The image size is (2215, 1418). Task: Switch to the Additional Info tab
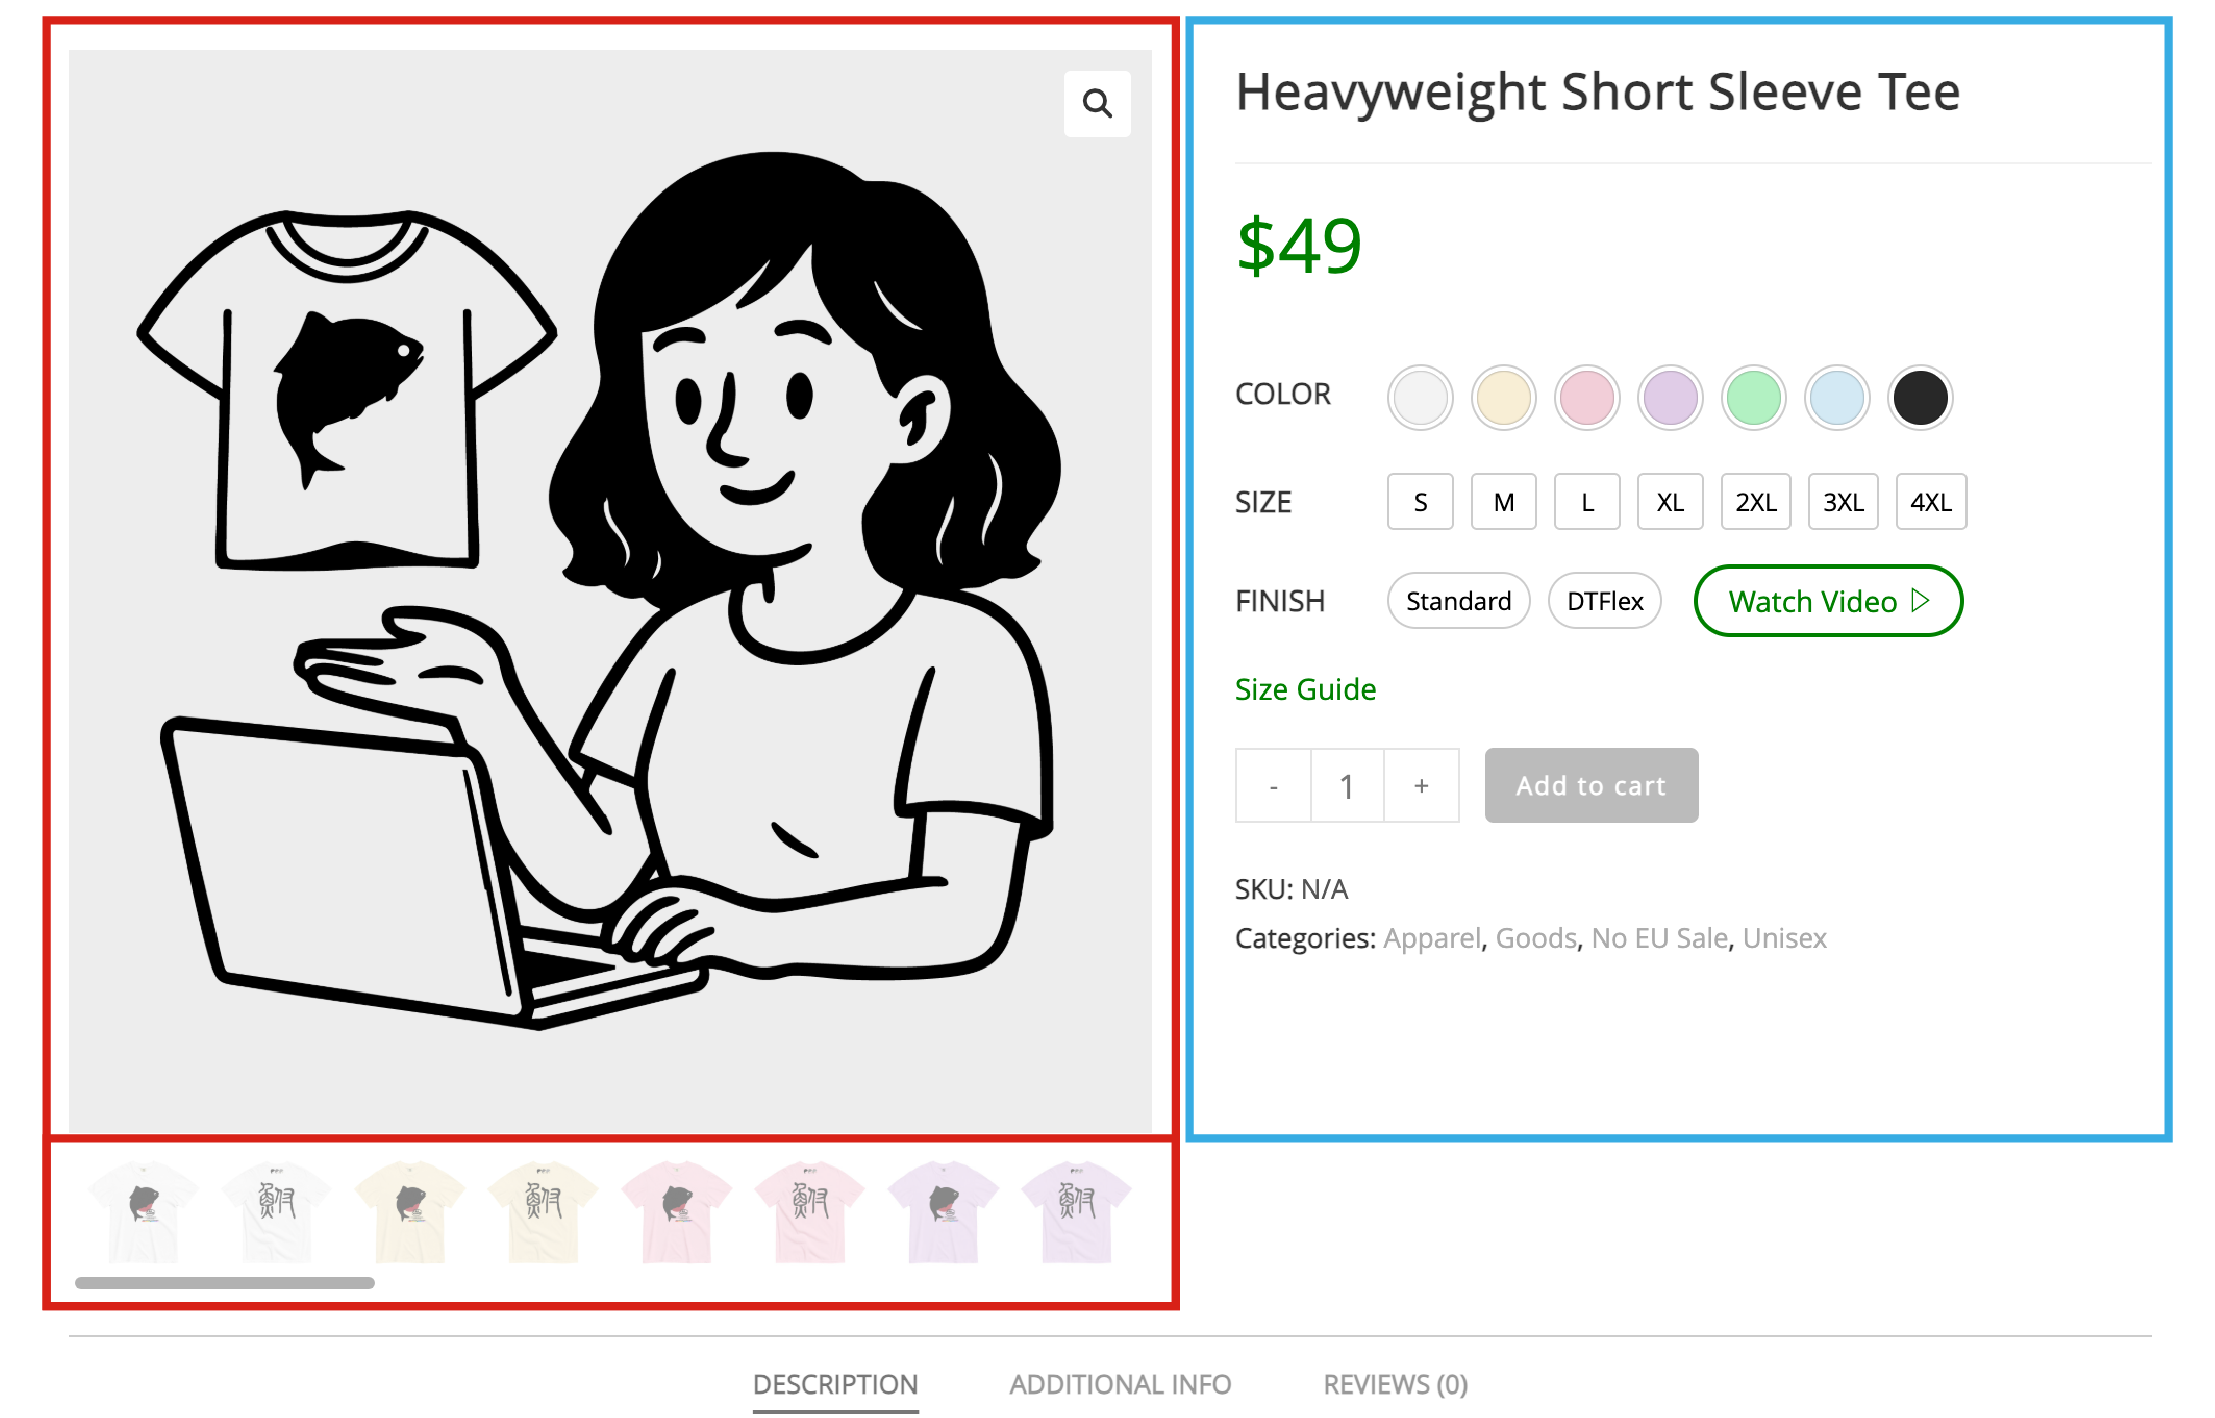[1120, 1384]
